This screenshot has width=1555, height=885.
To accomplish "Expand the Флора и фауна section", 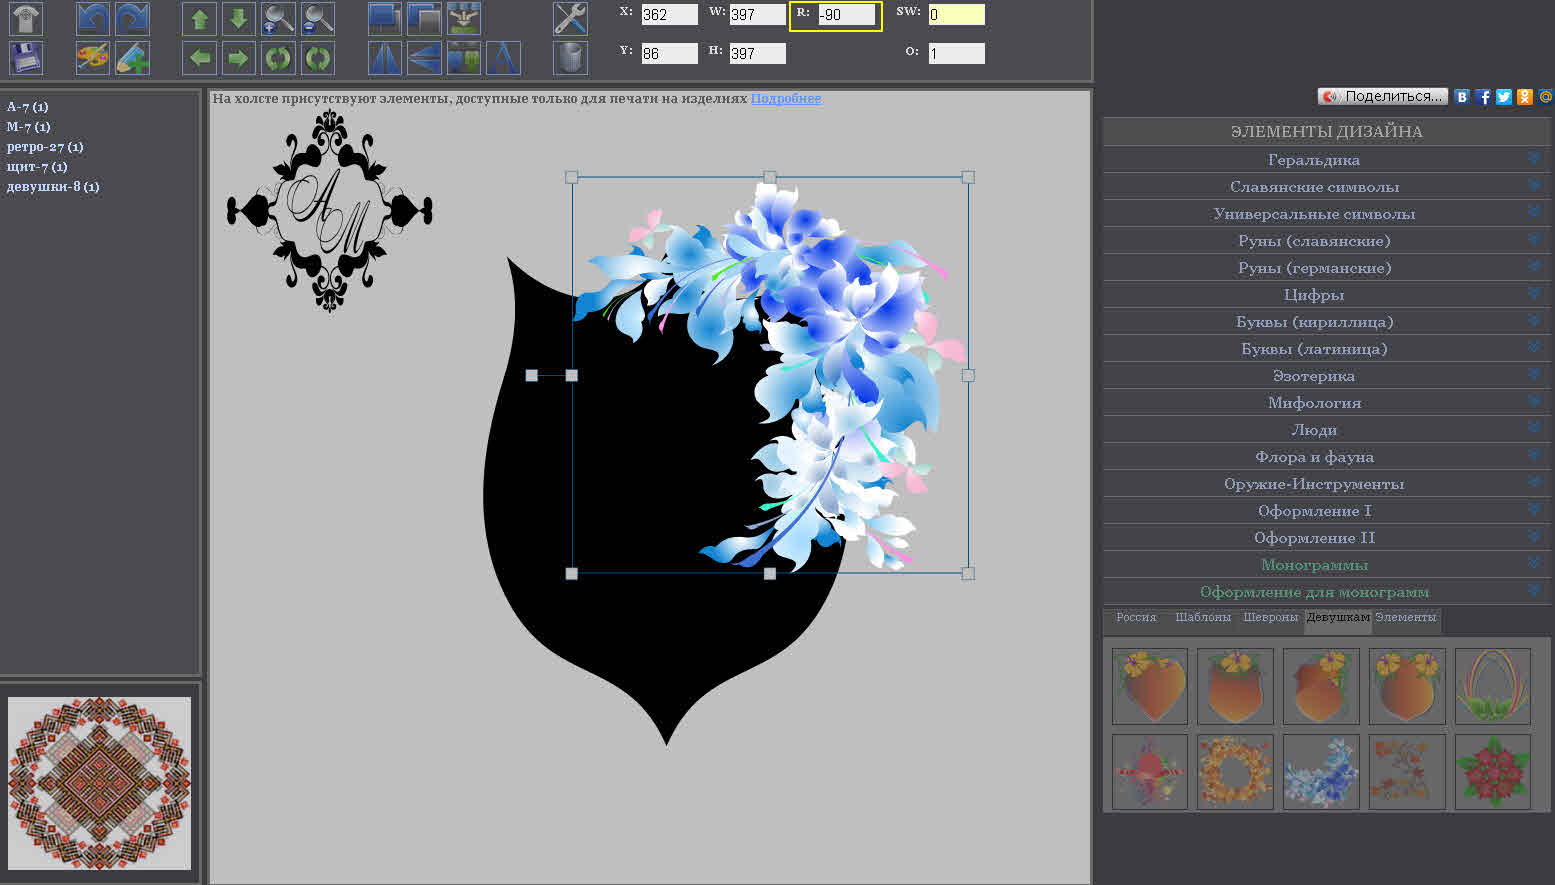I will point(1313,457).
